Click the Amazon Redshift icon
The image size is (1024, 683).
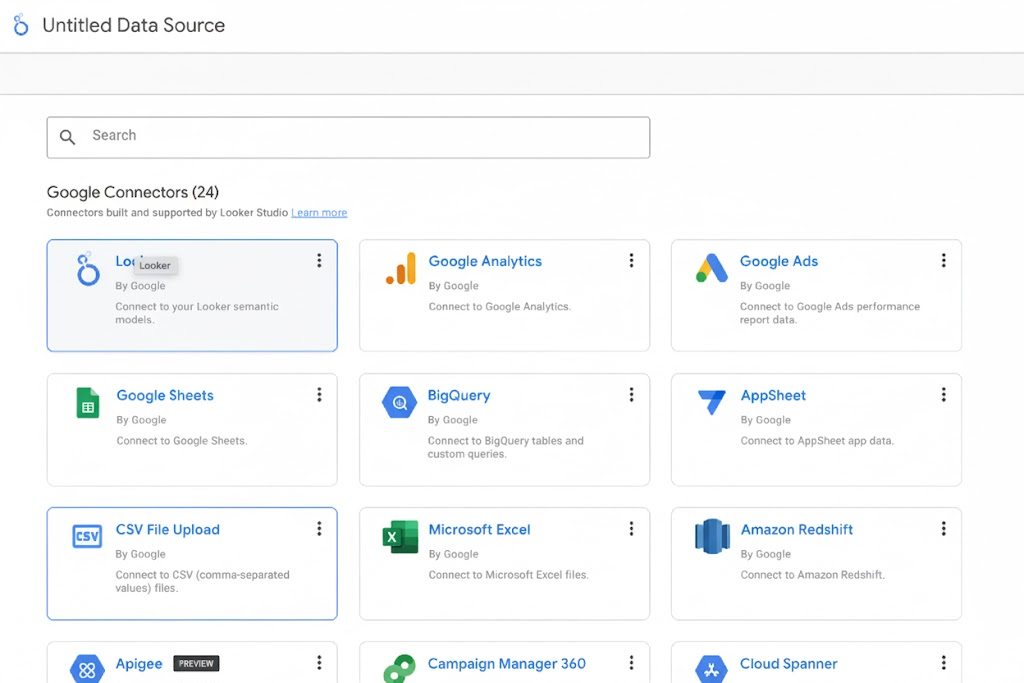tap(712, 536)
